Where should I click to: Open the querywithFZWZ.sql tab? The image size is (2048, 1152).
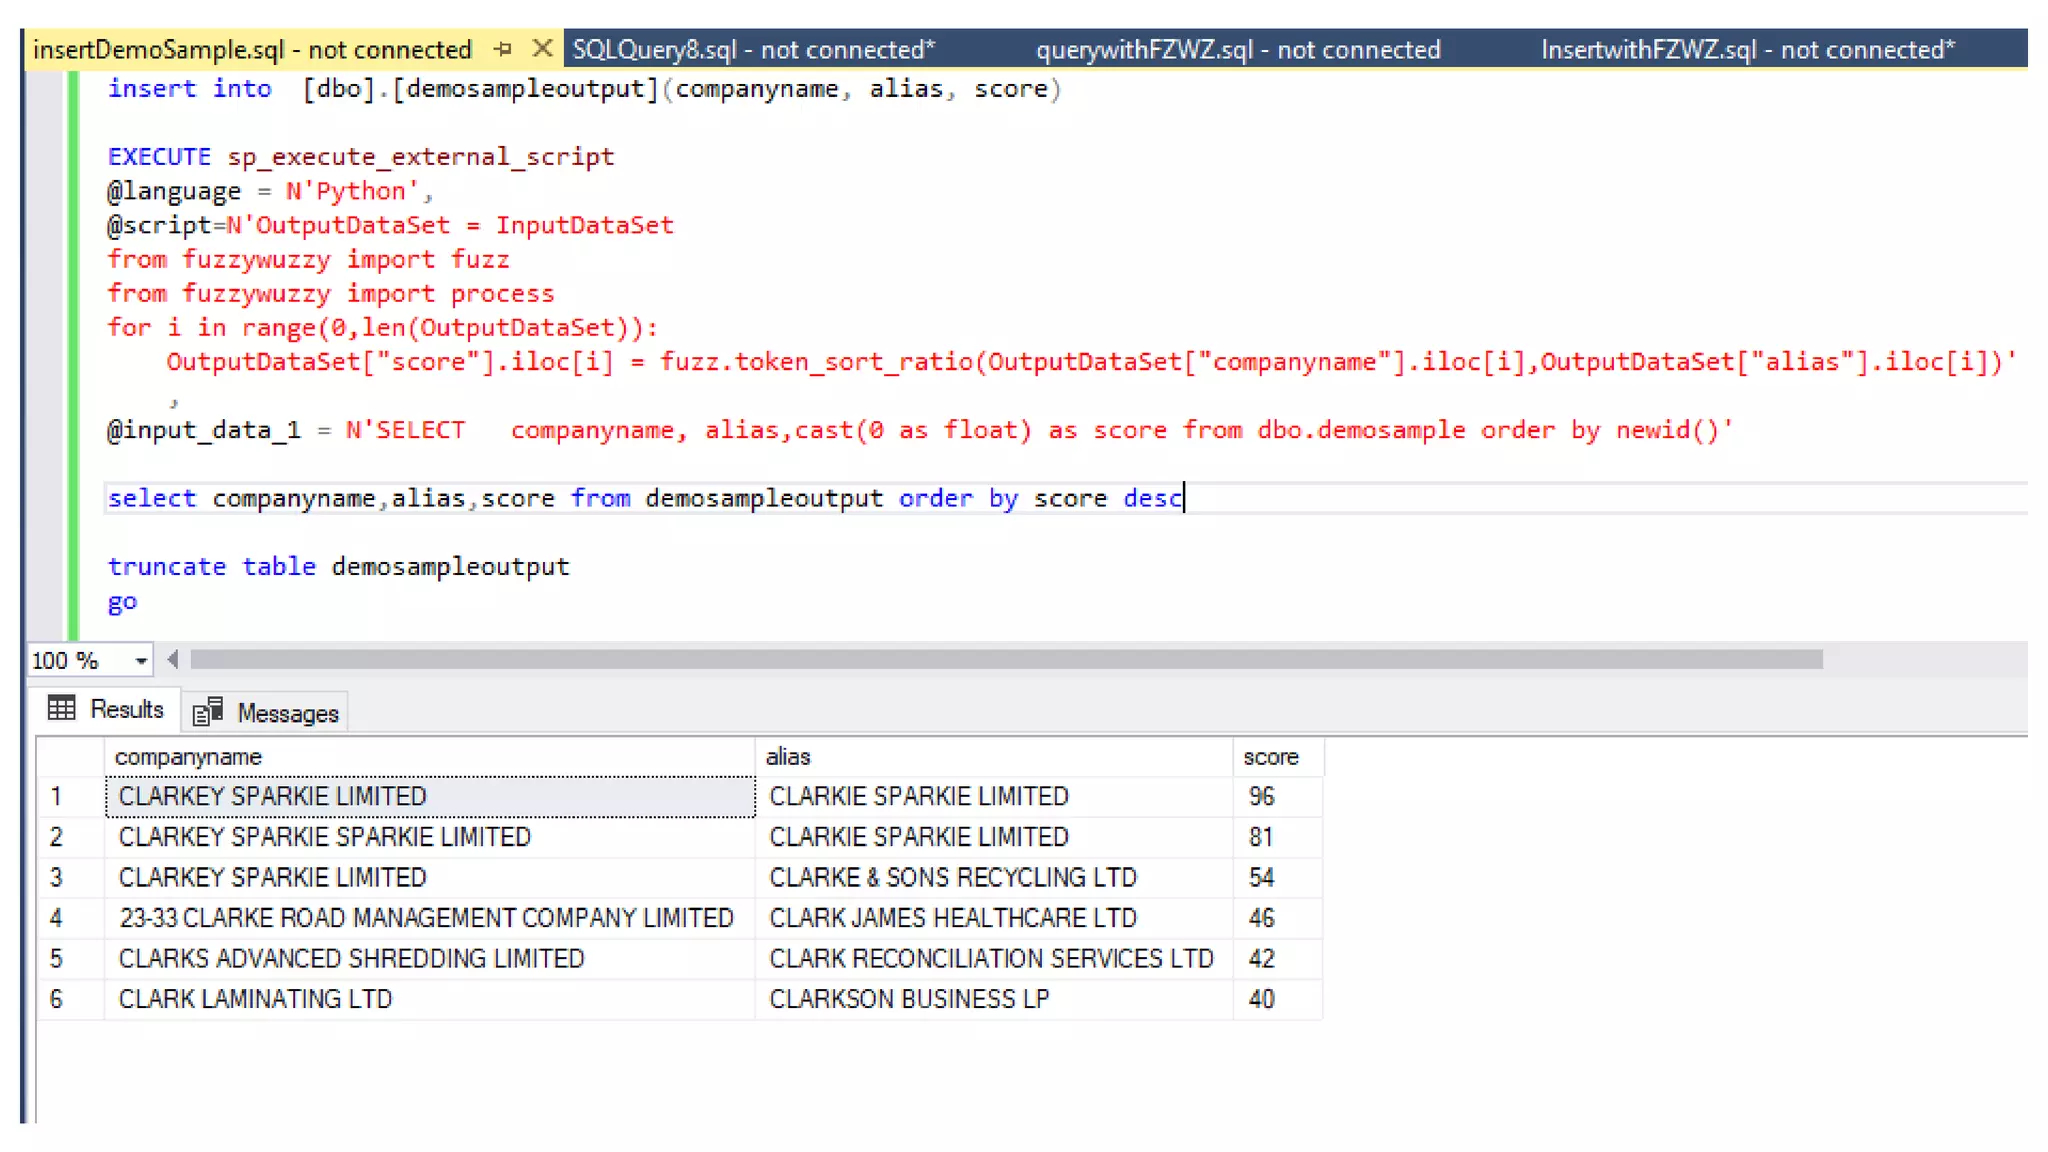[x=1237, y=49]
